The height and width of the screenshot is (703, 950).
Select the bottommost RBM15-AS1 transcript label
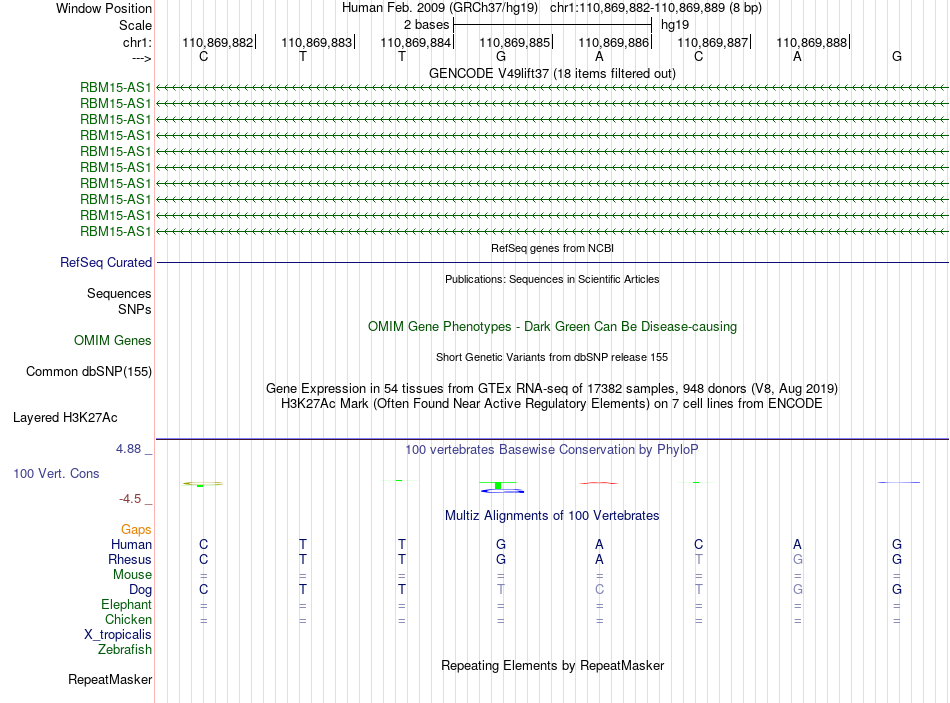point(115,232)
